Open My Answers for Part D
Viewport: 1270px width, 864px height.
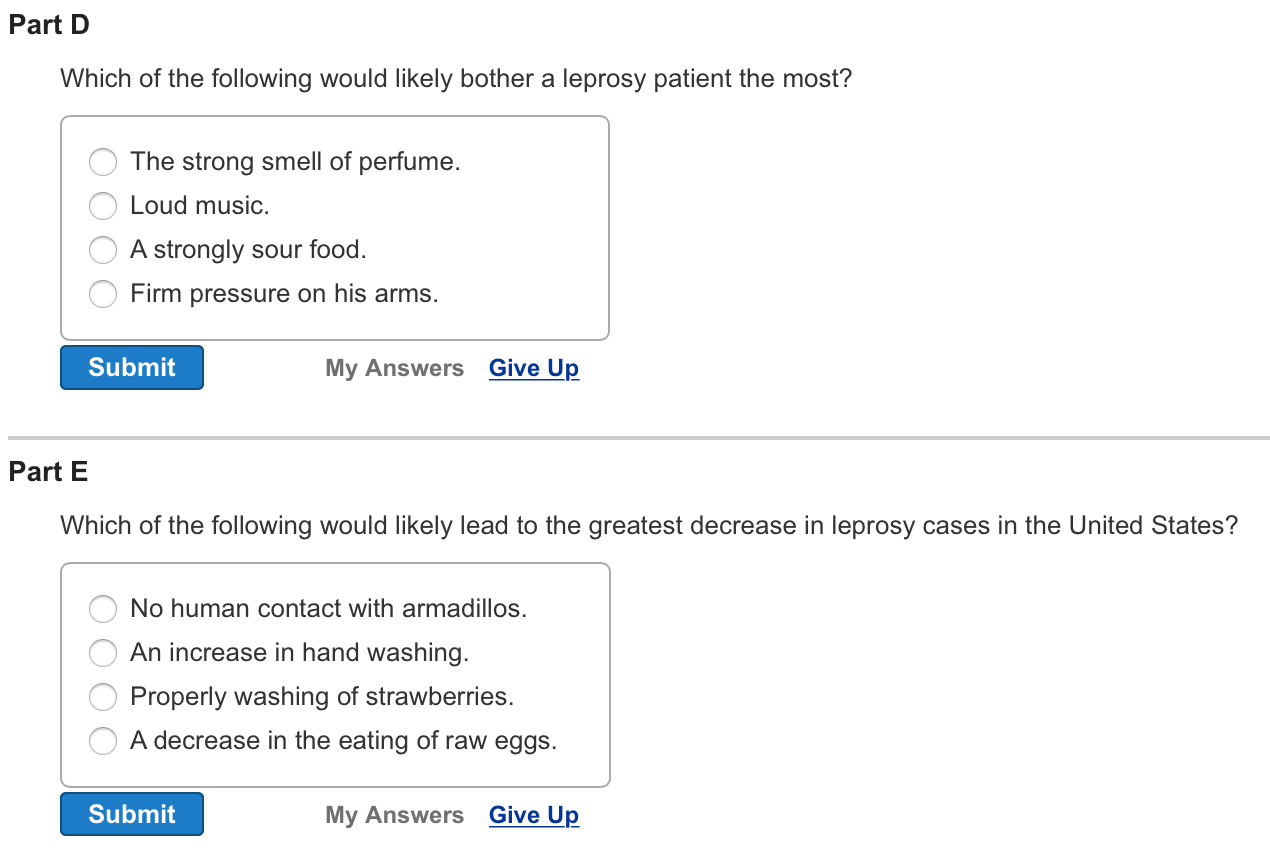pos(394,368)
